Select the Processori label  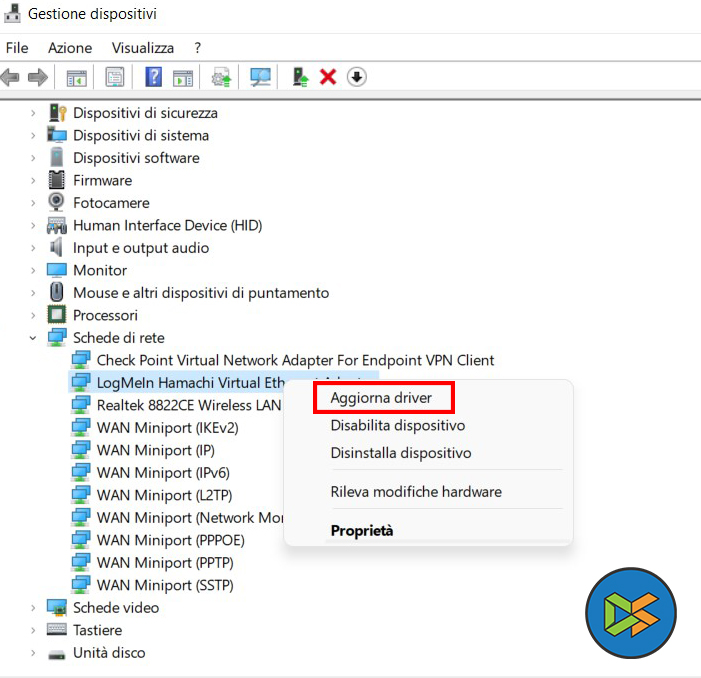pos(106,315)
